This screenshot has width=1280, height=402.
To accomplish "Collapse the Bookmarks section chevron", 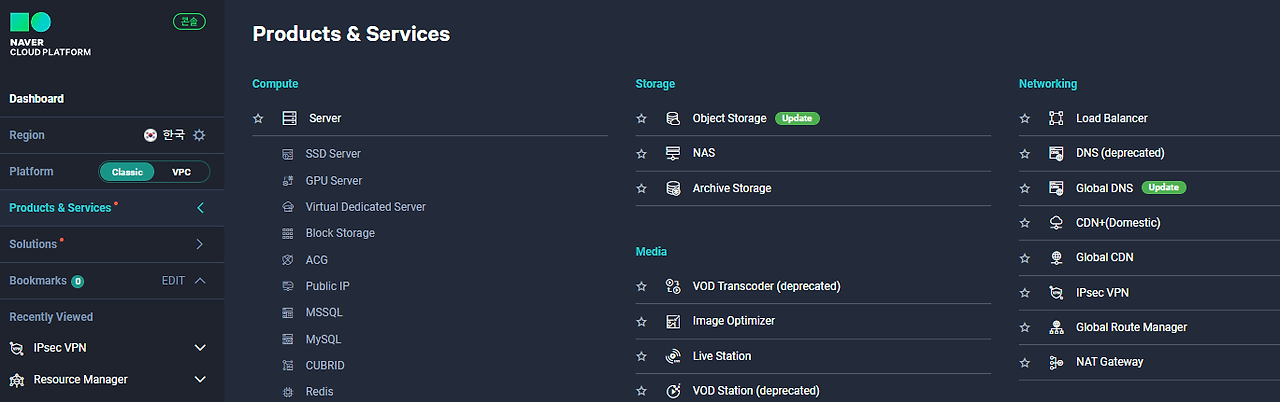I will click(x=200, y=281).
